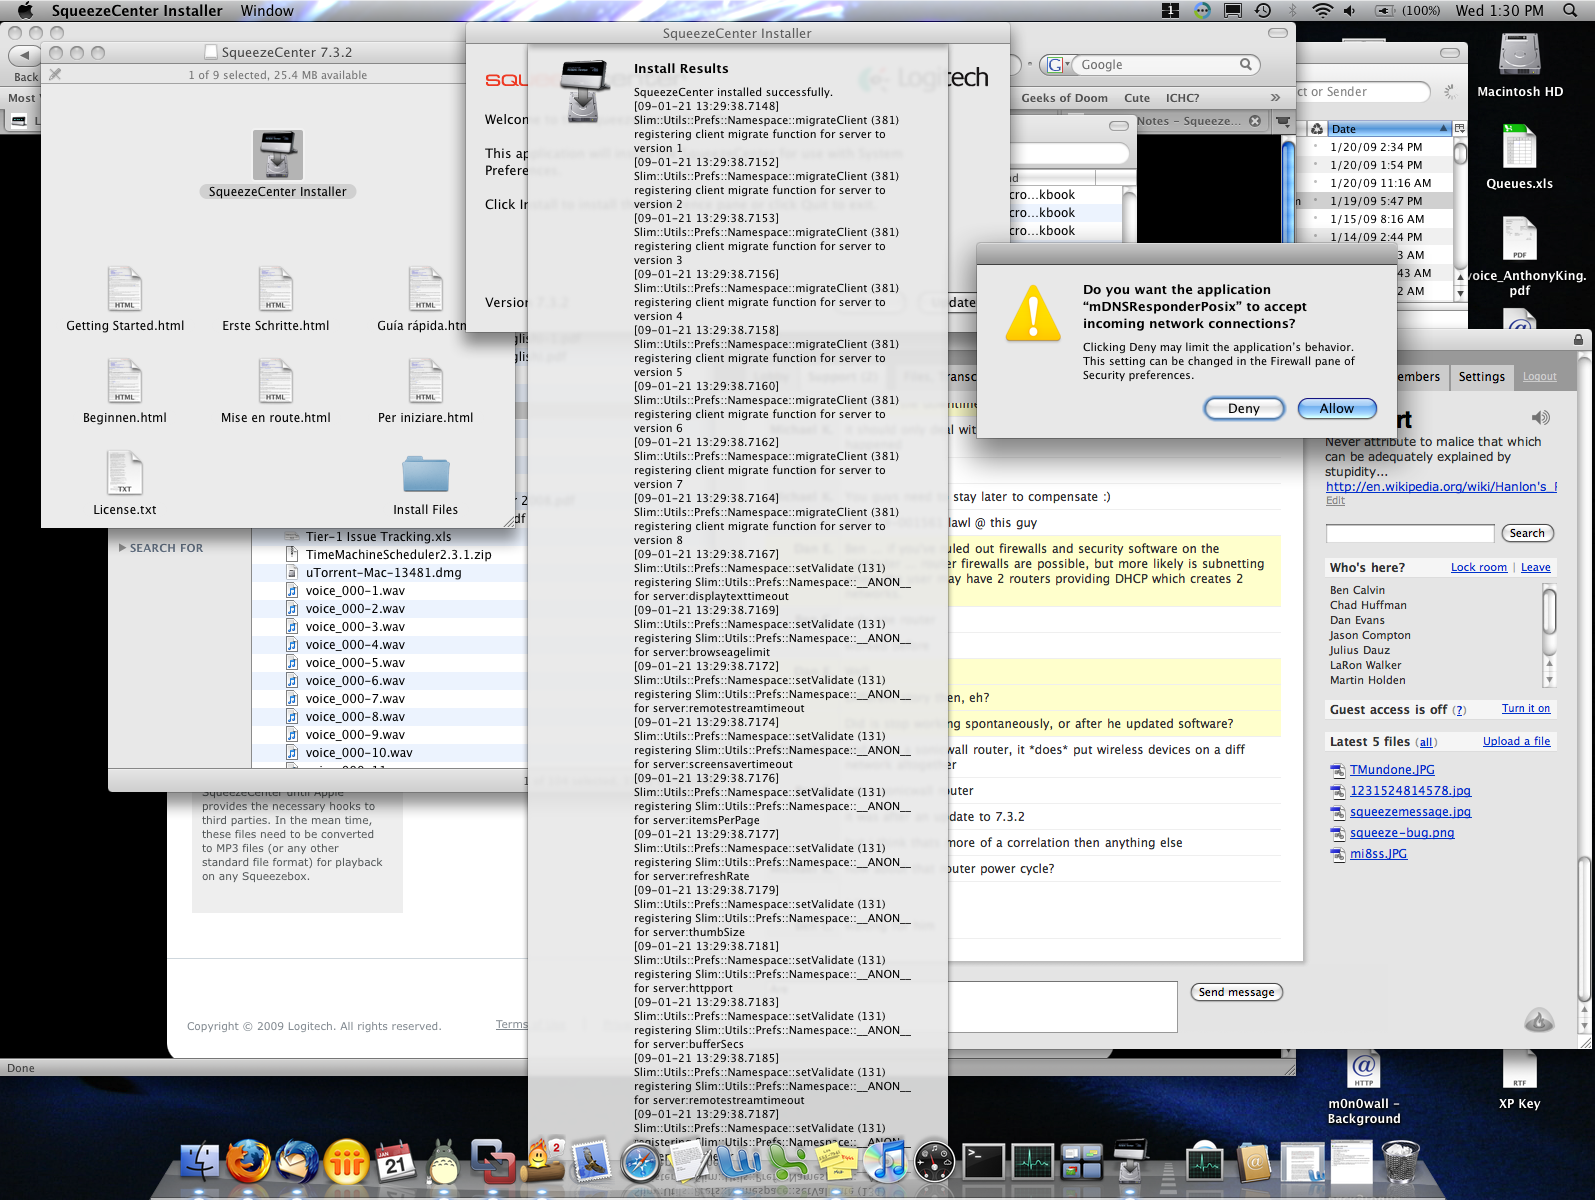The height and width of the screenshot is (1200, 1595).
Task: Open the Install Files folder
Action: [x=425, y=474]
